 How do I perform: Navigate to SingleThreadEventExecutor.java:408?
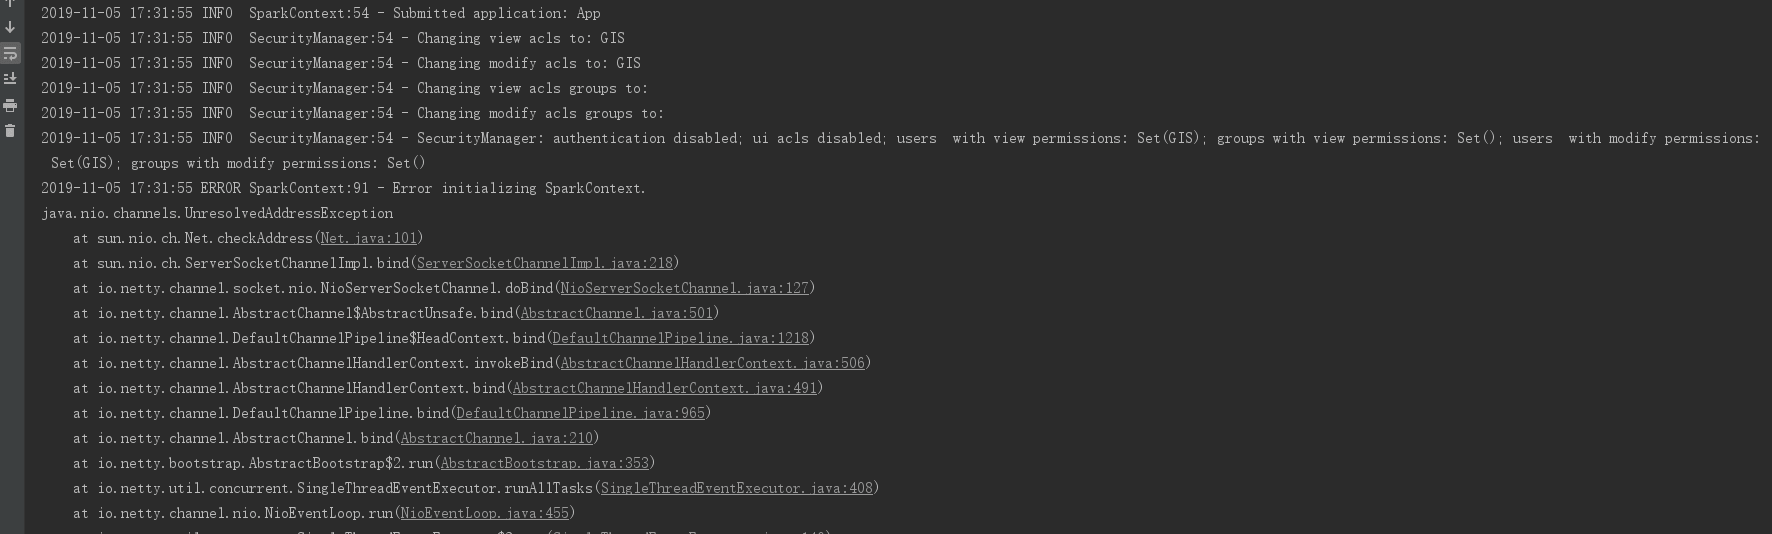pos(736,488)
